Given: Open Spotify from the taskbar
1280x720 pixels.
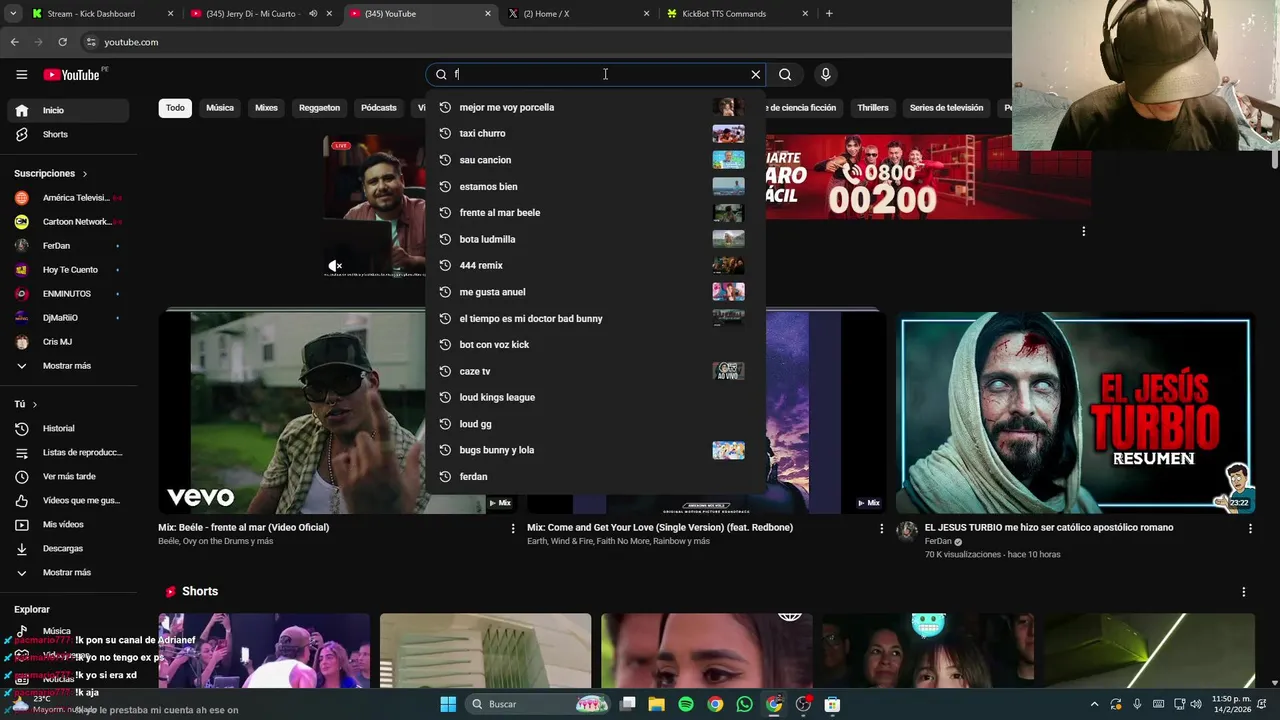Looking at the screenshot, I should coord(686,704).
